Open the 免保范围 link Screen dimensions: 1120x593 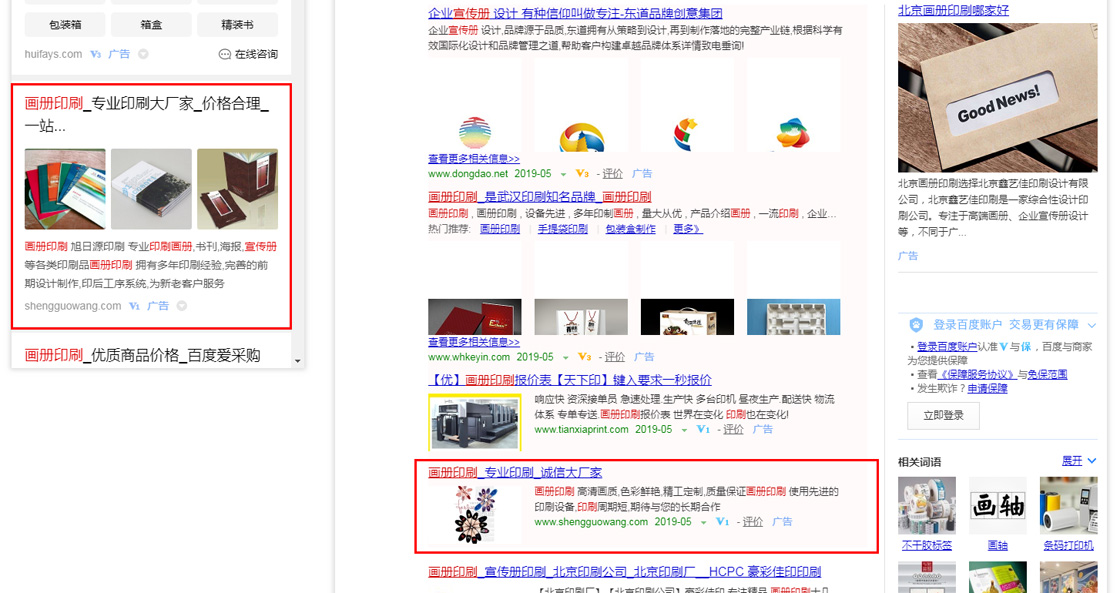pyautogui.click(x=1047, y=374)
